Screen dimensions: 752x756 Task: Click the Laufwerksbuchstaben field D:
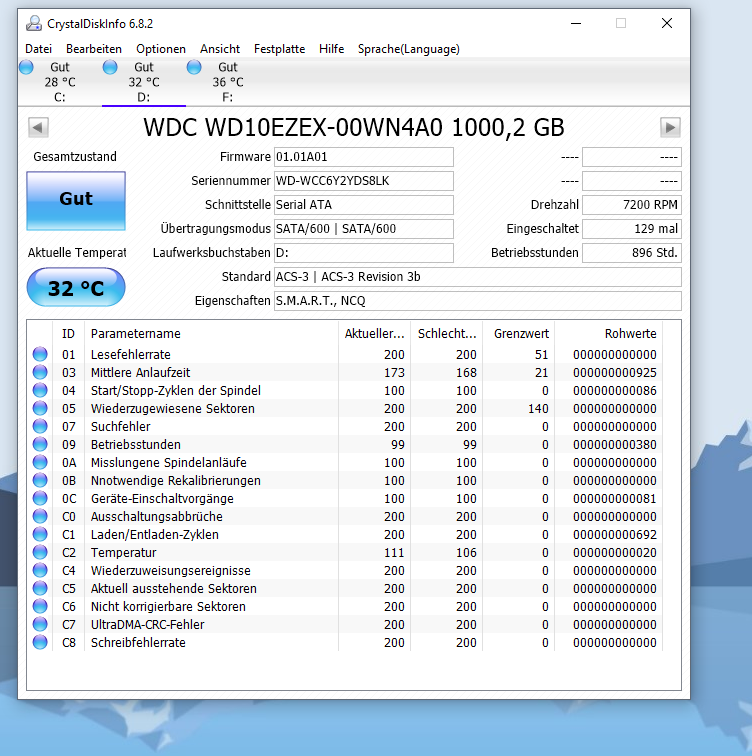[x=364, y=253]
